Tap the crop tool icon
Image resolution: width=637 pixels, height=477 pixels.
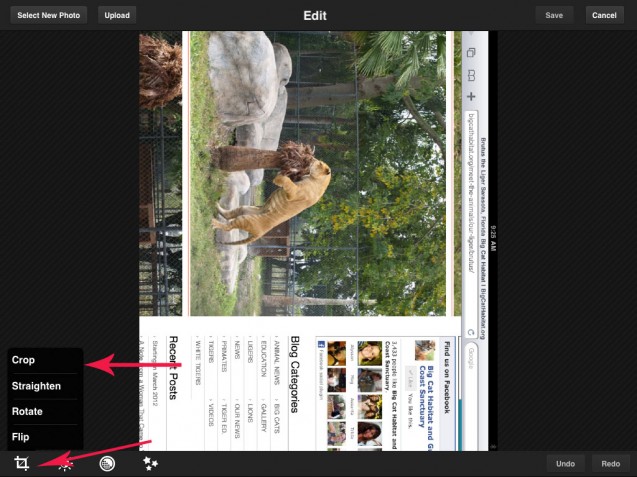click(22, 463)
